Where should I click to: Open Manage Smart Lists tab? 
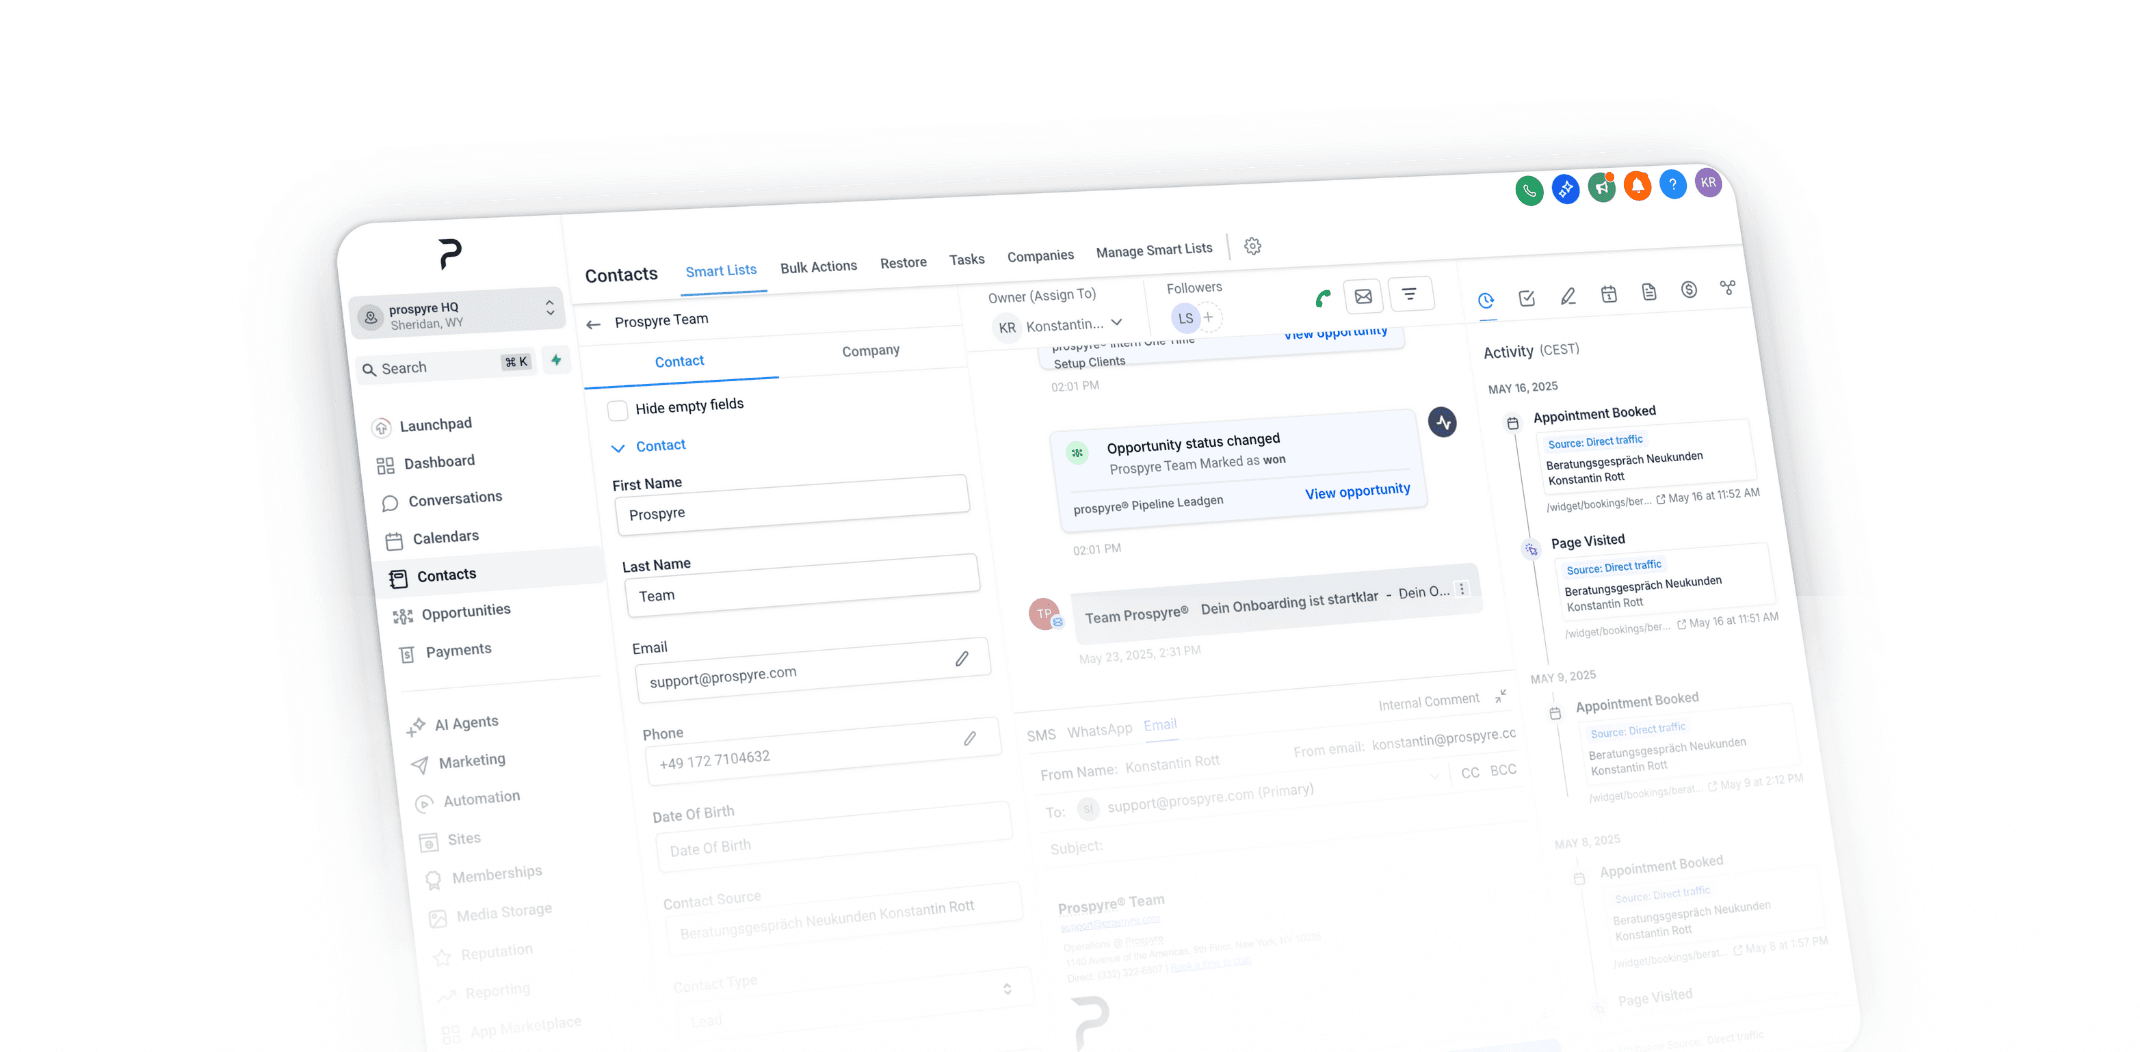coord(1154,251)
